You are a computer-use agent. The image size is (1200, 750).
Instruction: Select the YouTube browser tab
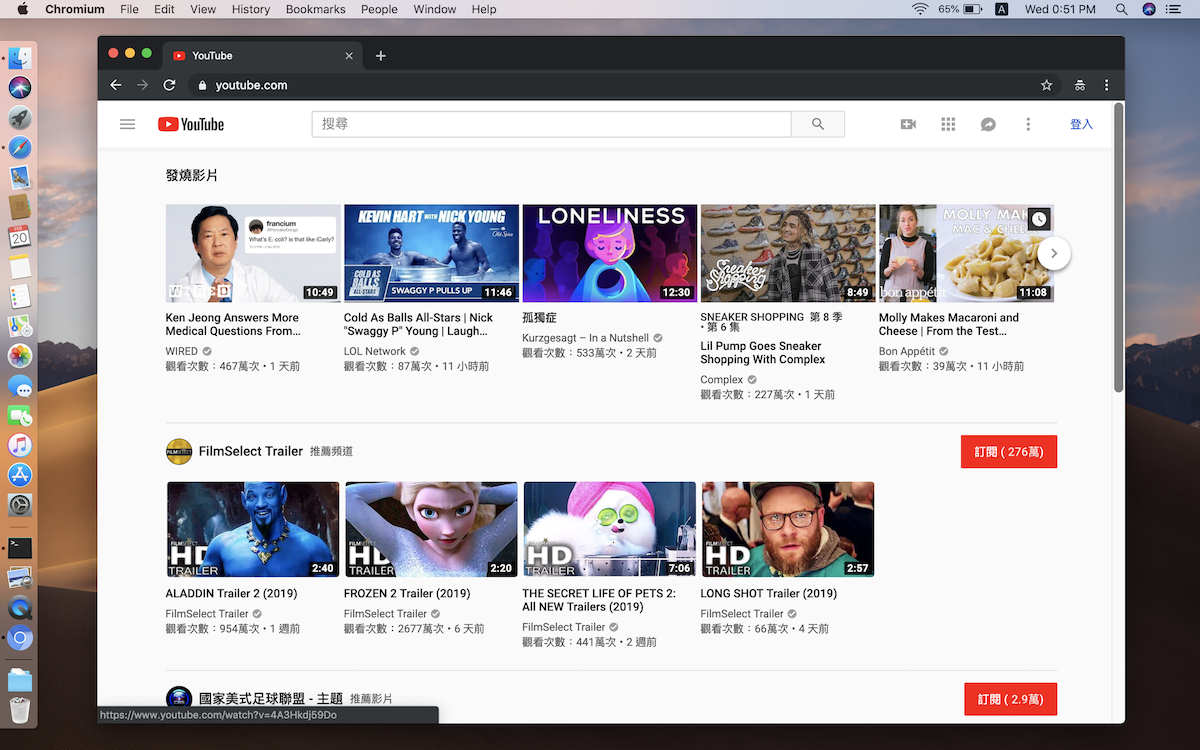point(261,56)
